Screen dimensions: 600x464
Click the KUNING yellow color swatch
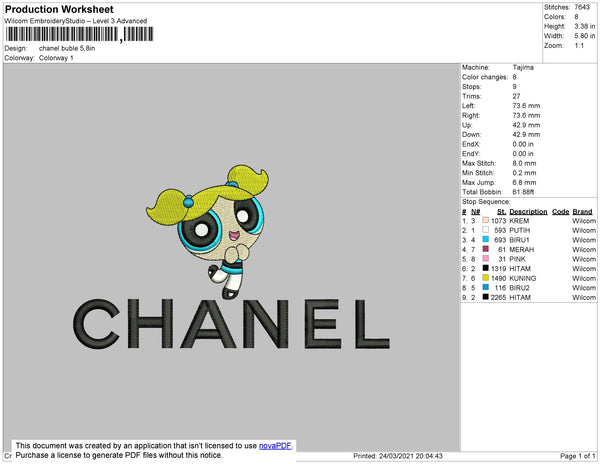(x=486, y=278)
